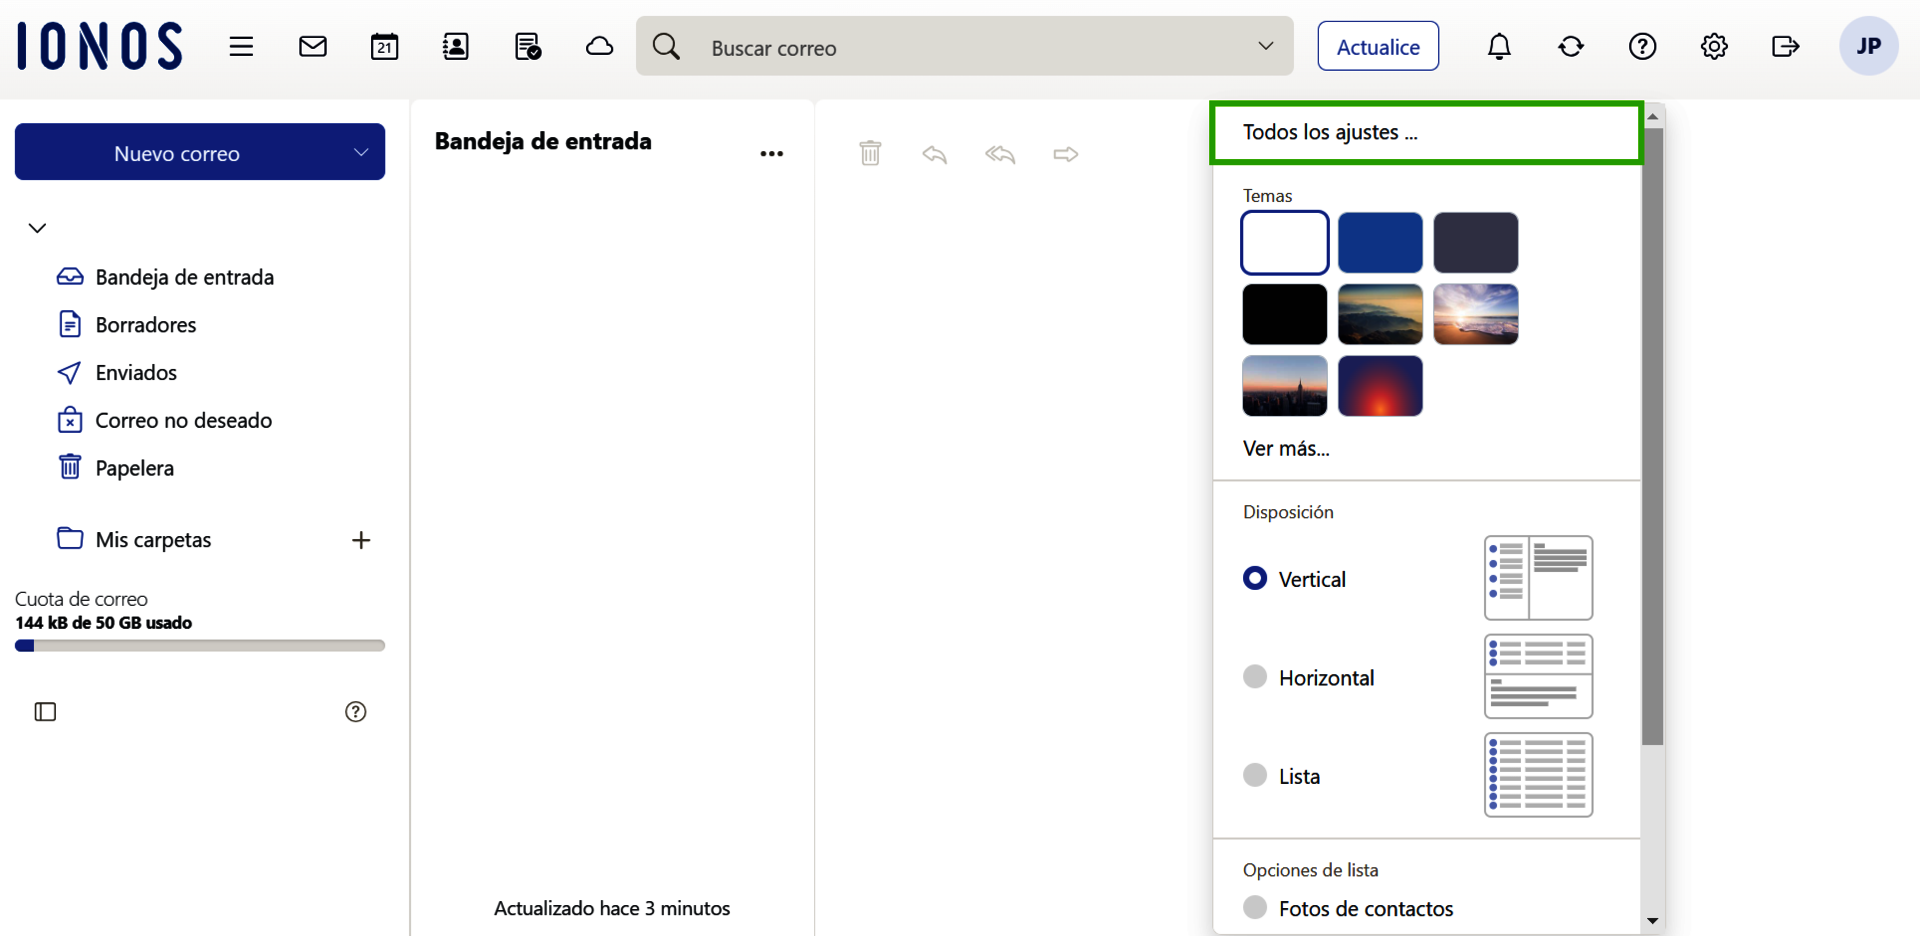Add a new folder under Mis carpetas
Image resolution: width=1920 pixels, height=936 pixels.
[x=361, y=540]
